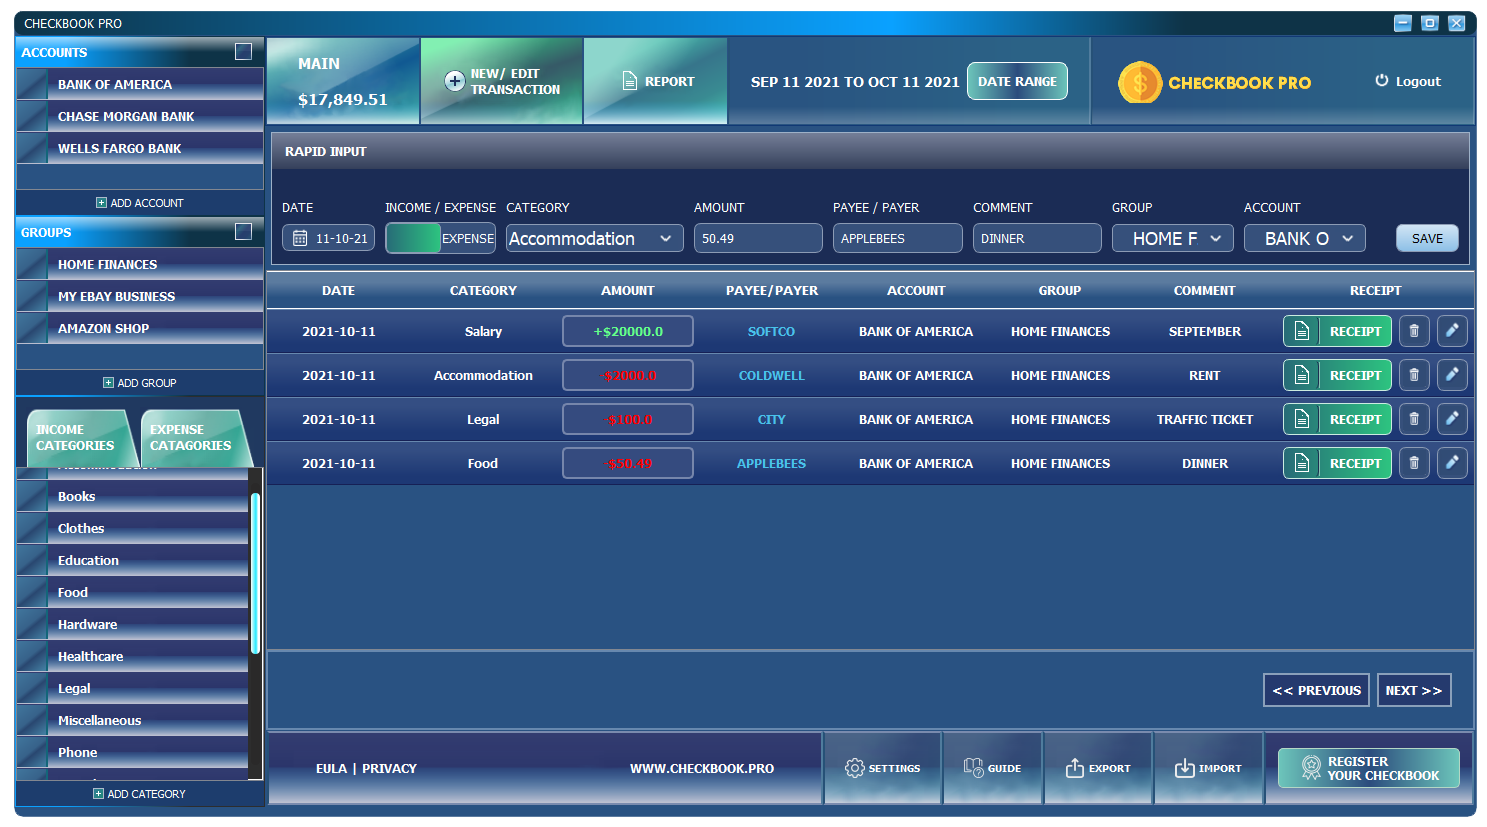Click the Checkbook Pro gold coin logo
The image size is (1487, 827).
point(1140,82)
